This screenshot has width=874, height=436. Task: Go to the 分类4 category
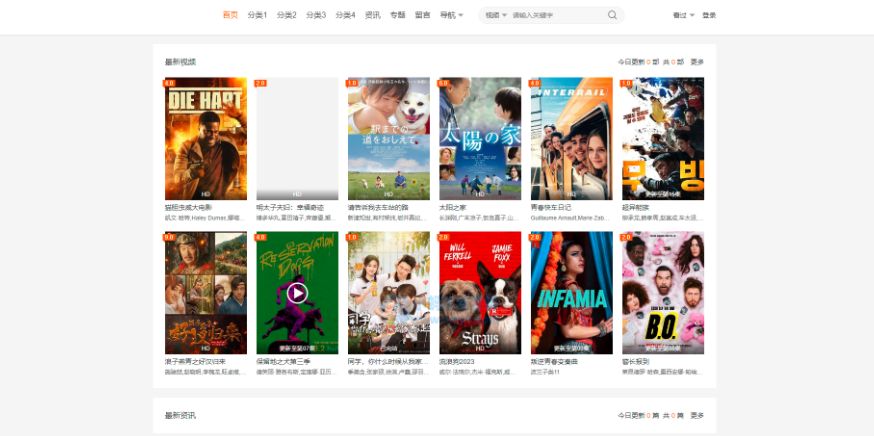[x=345, y=15]
